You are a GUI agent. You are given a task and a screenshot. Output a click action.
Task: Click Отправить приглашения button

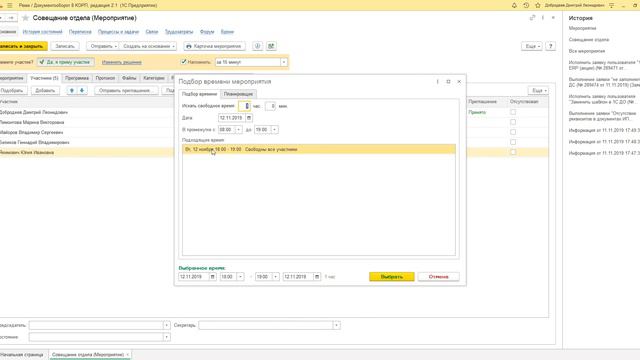pyautogui.click(x=126, y=90)
